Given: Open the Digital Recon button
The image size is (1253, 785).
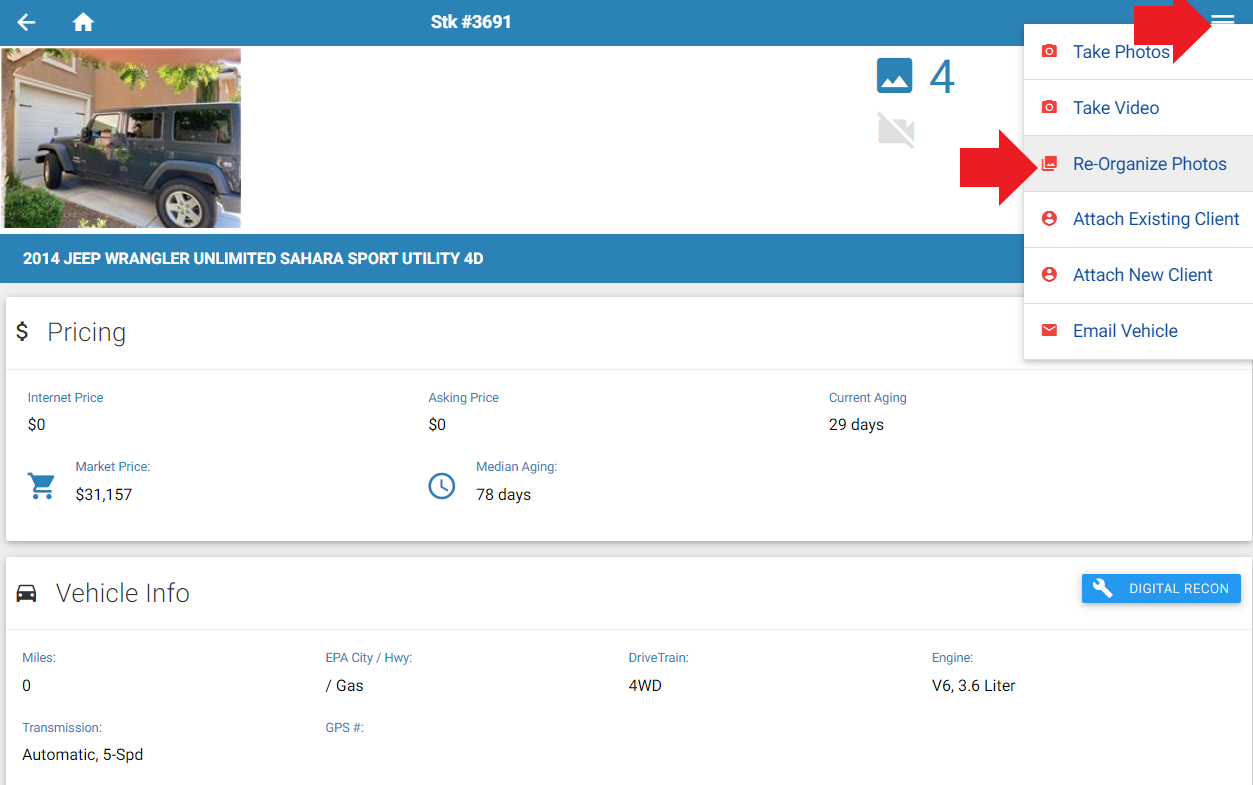Looking at the screenshot, I should click(1161, 588).
